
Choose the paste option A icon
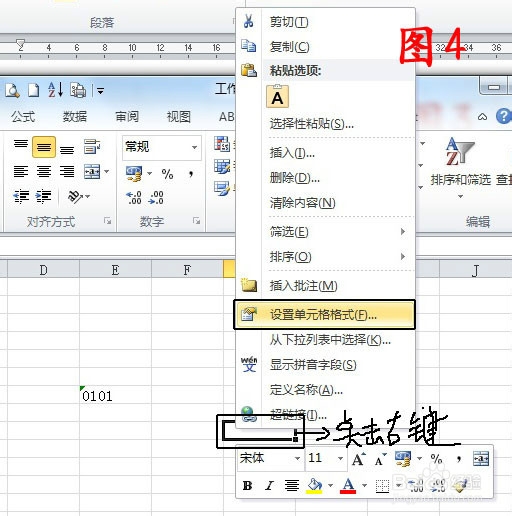tap(277, 97)
